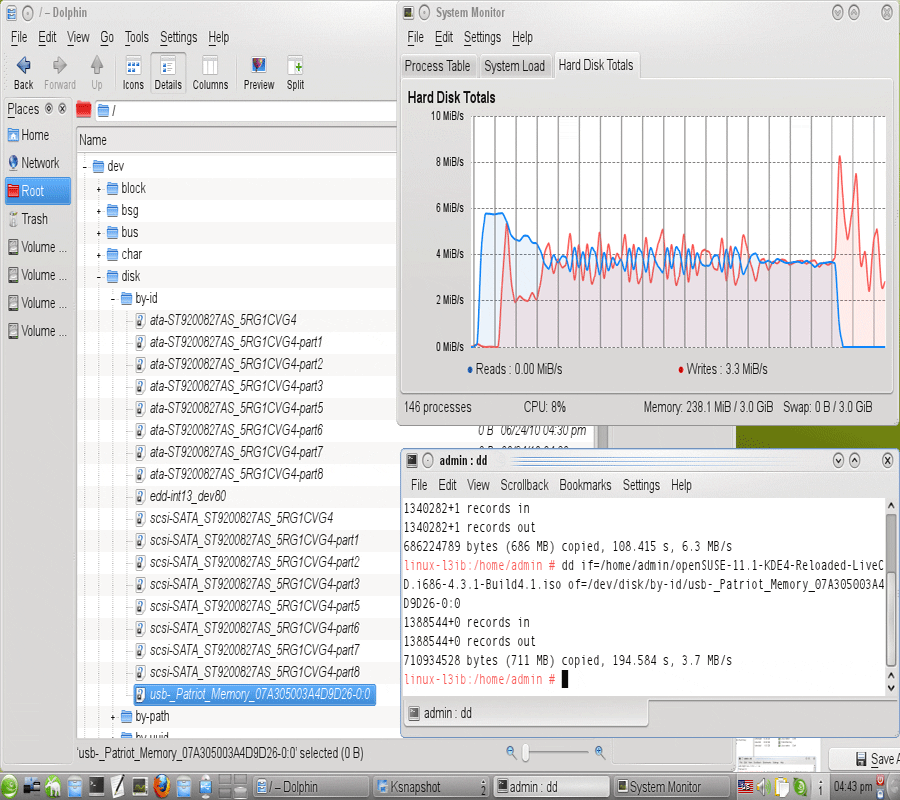Viewport: 900px width, 800px height.
Task: Click the Reads blue legend entry
Action: pos(515,369)
